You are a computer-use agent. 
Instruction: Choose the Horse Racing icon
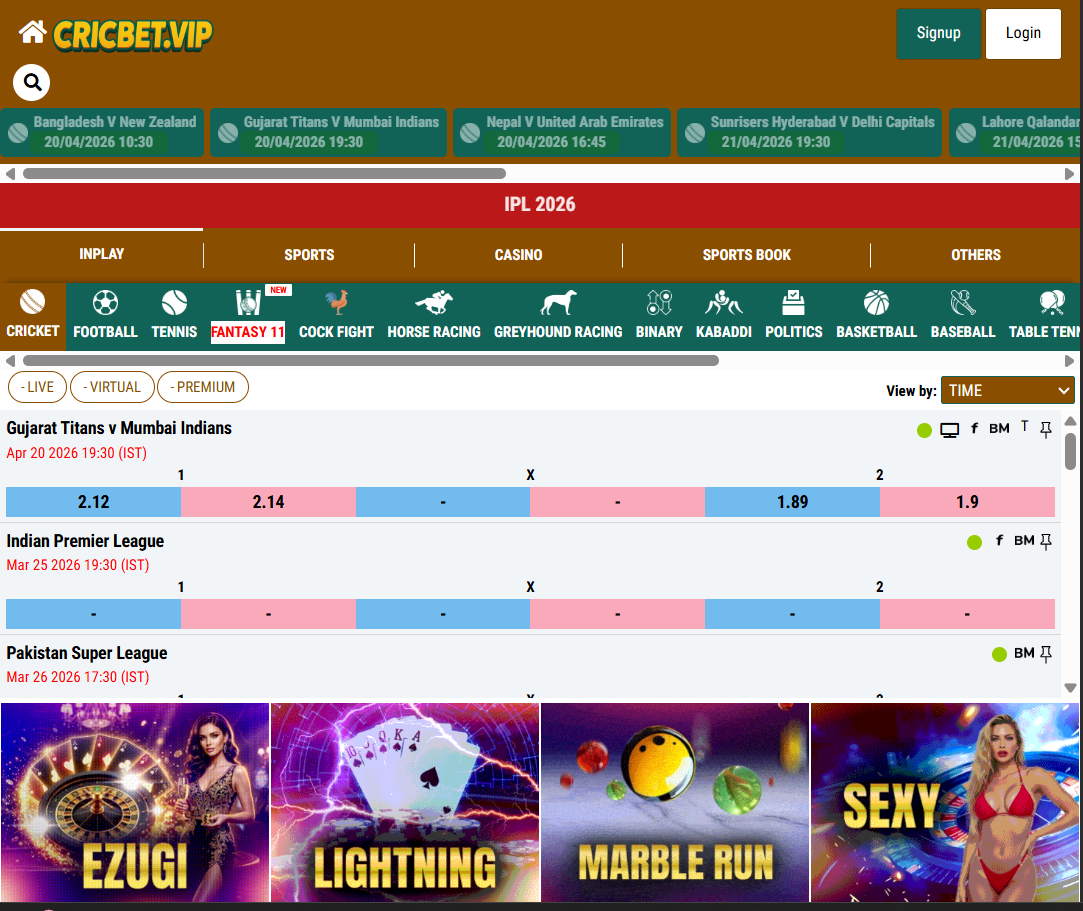click(434, 303)
